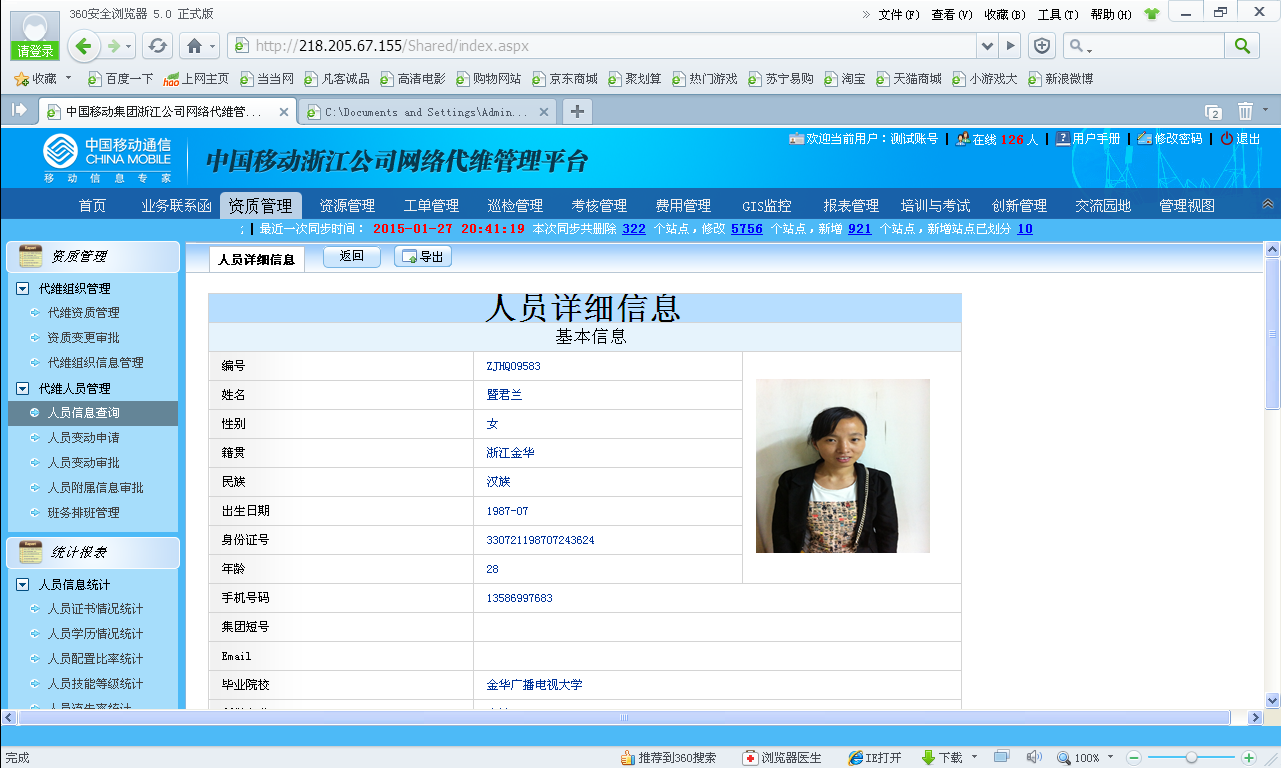Select 班务排班管理 in the sidebar
This screenshot has width=1281, height=768.
(x=83, y=513)
